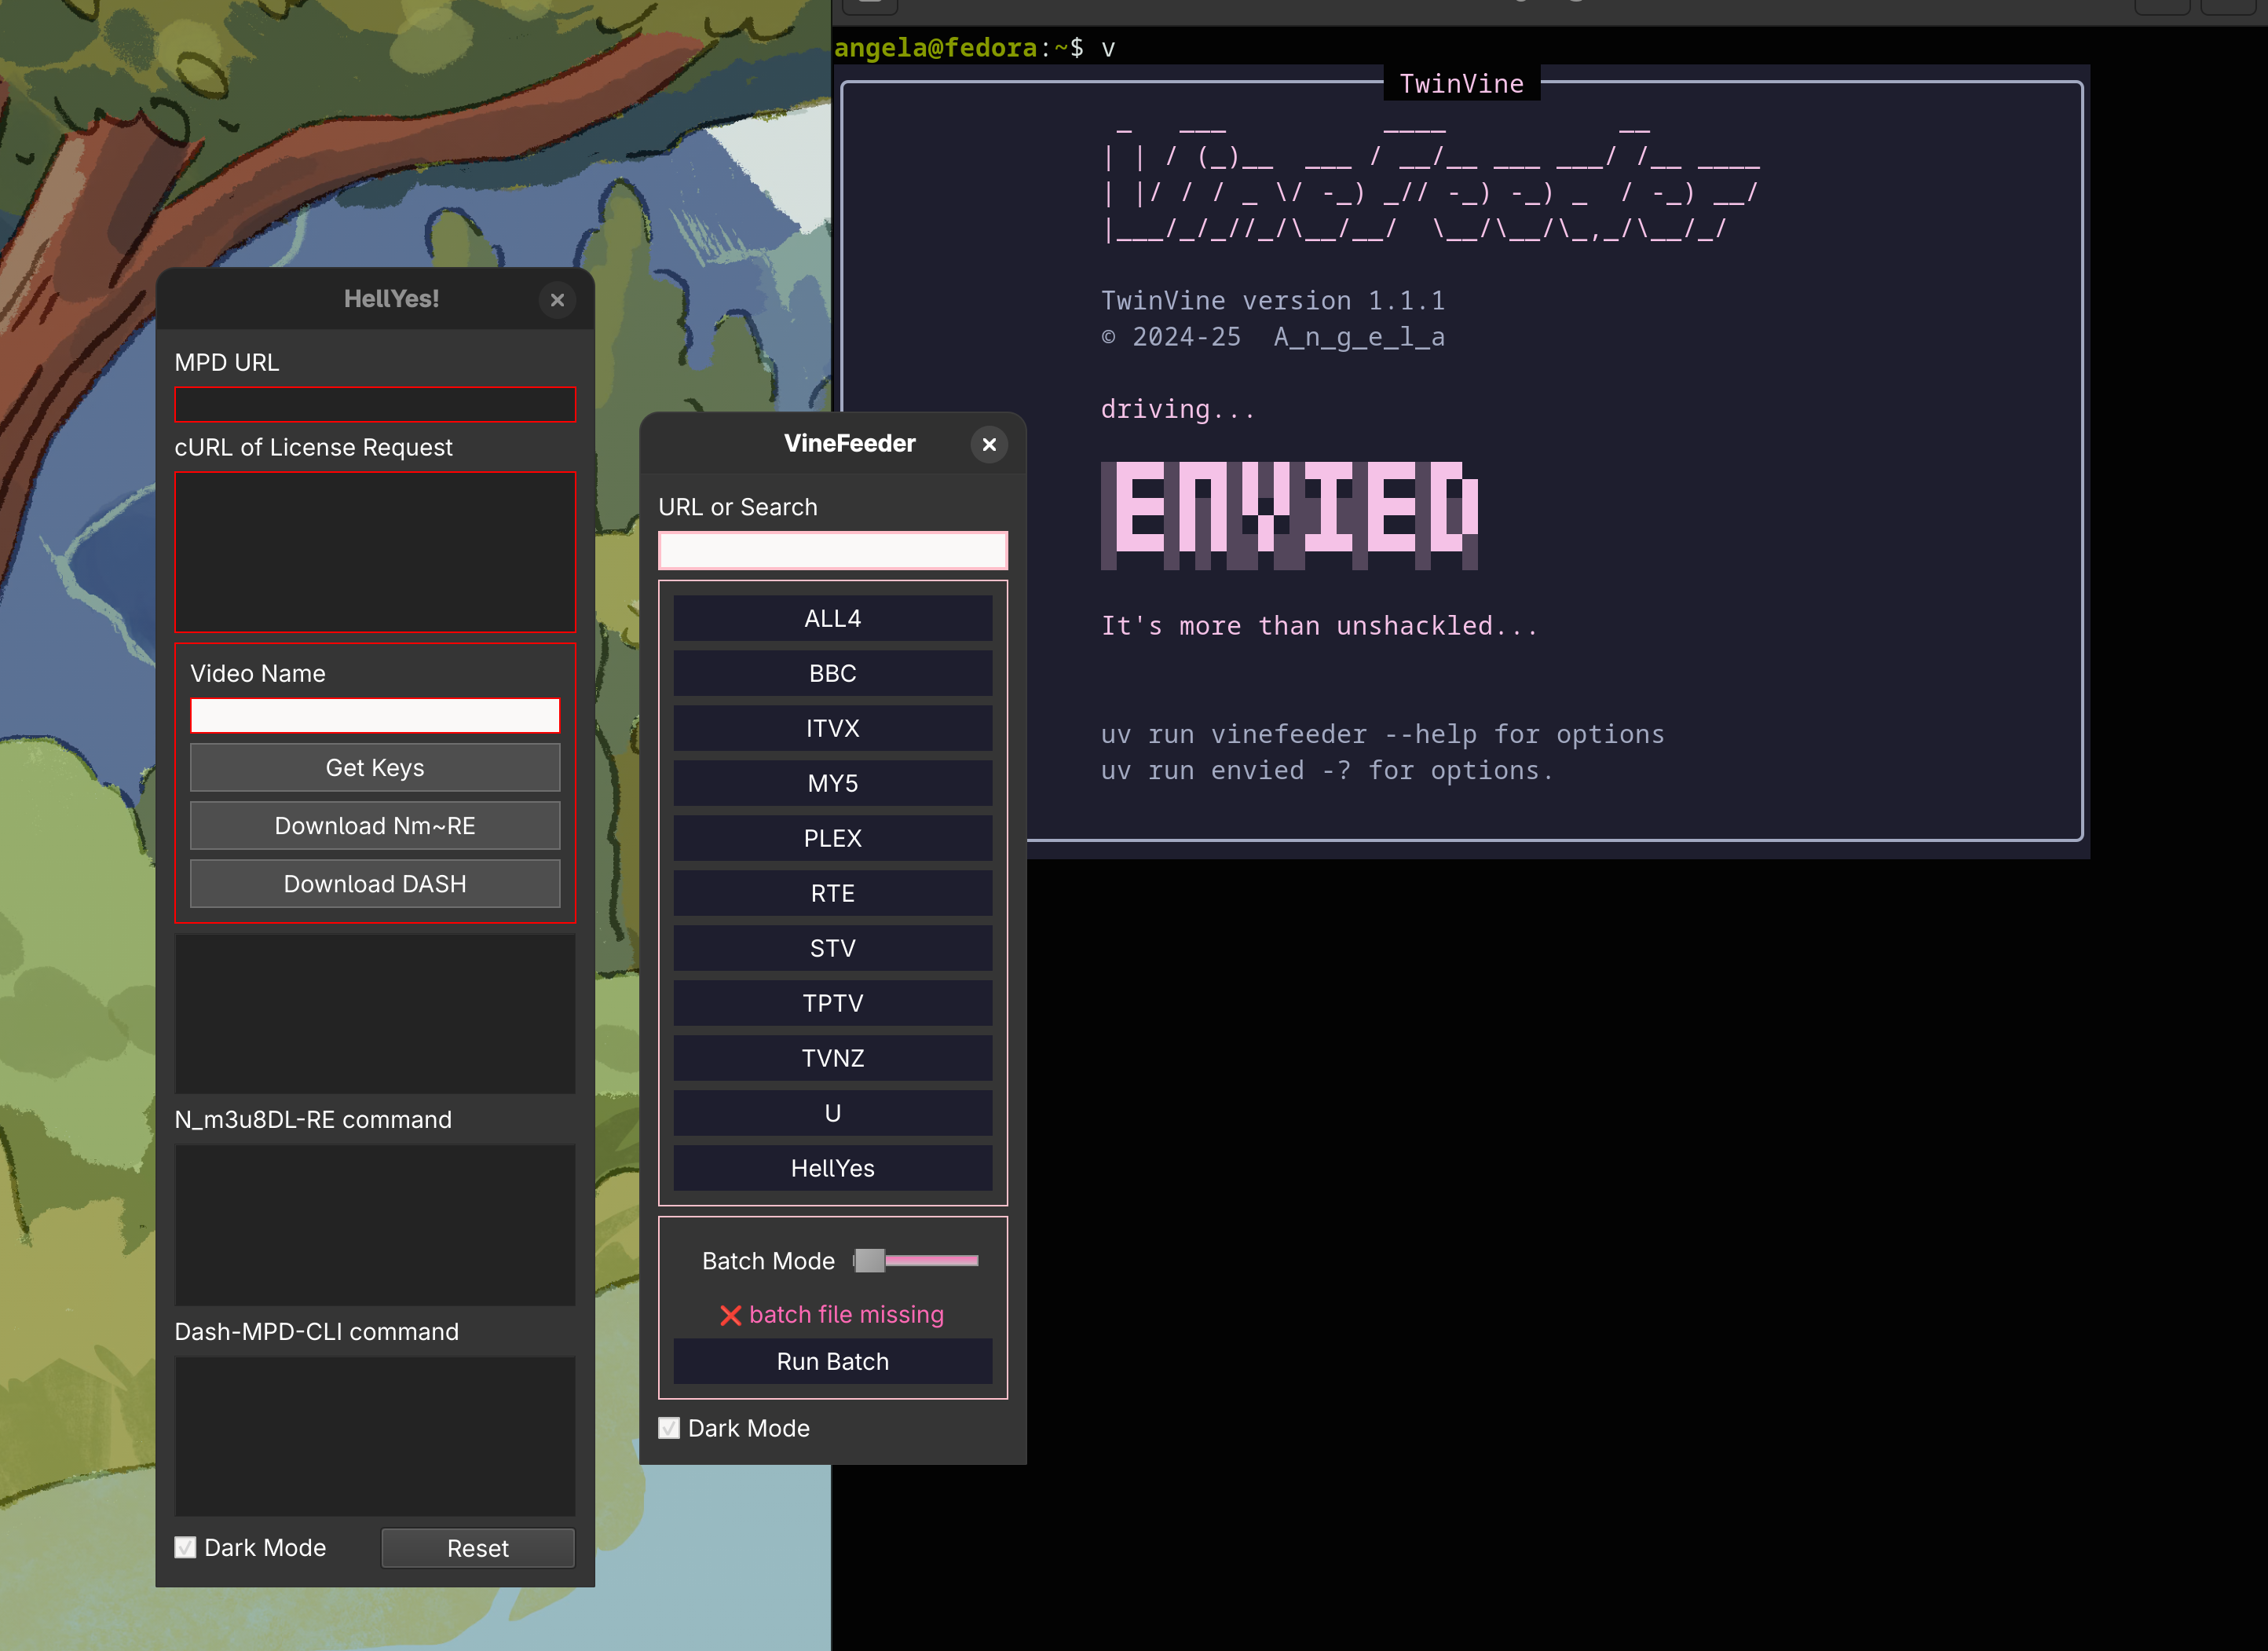Click the URL or Search field

(x=832, y=551)
